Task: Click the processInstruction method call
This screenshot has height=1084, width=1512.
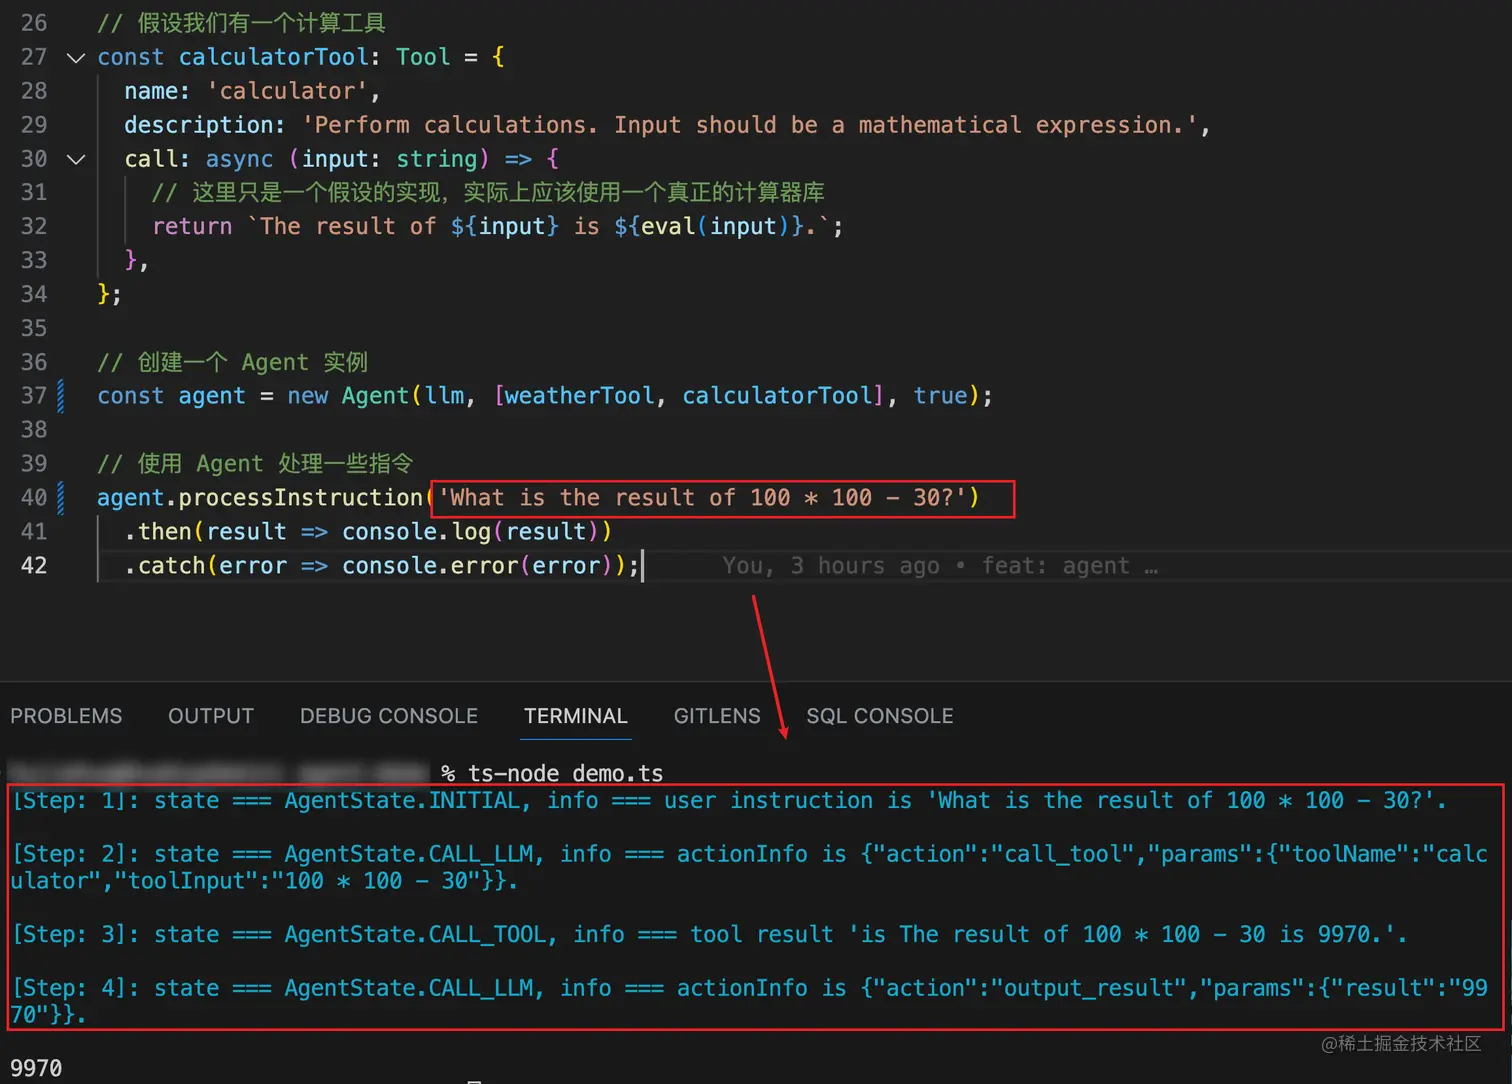Action: point(300,497)
